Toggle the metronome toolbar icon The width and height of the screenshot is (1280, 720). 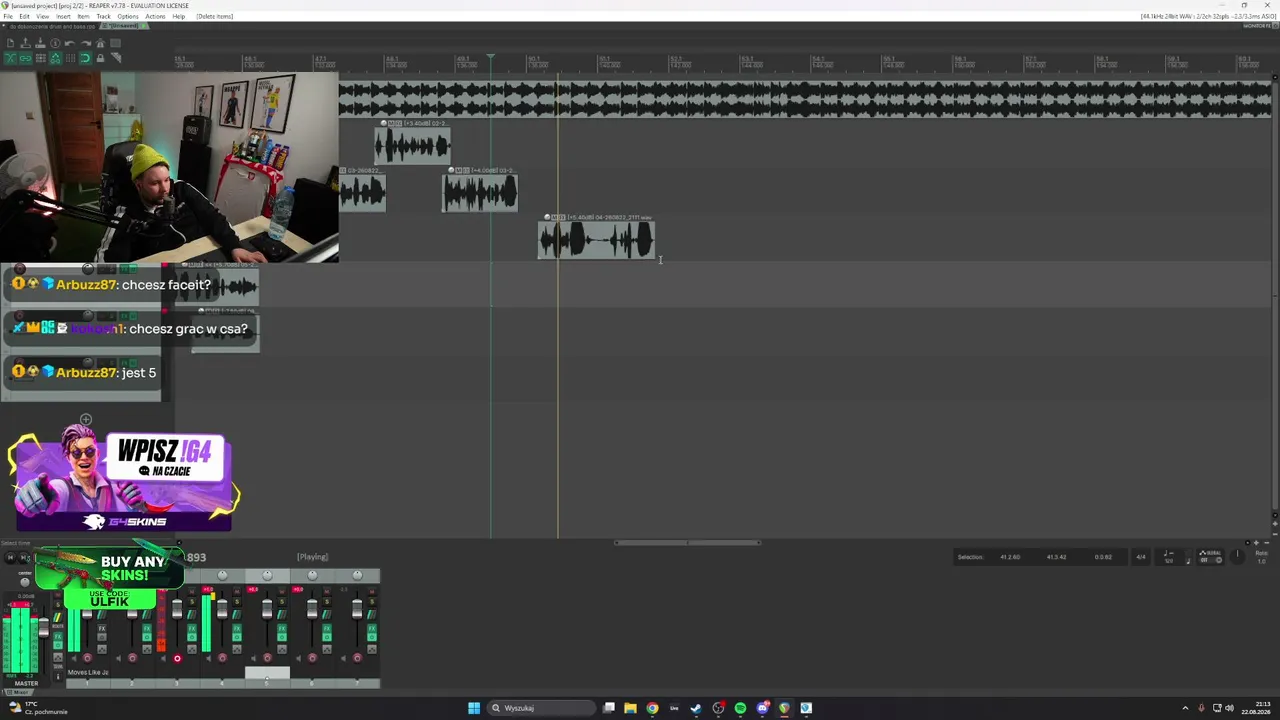coord(100,43)
